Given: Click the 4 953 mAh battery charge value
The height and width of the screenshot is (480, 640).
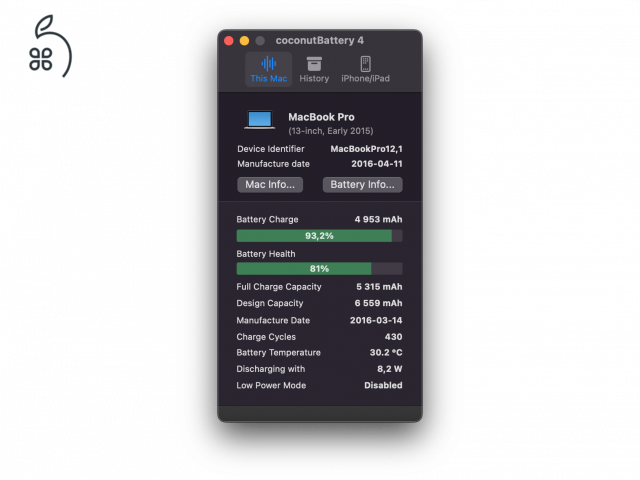Looking at the screenshot, I should [x=378, y=220].
